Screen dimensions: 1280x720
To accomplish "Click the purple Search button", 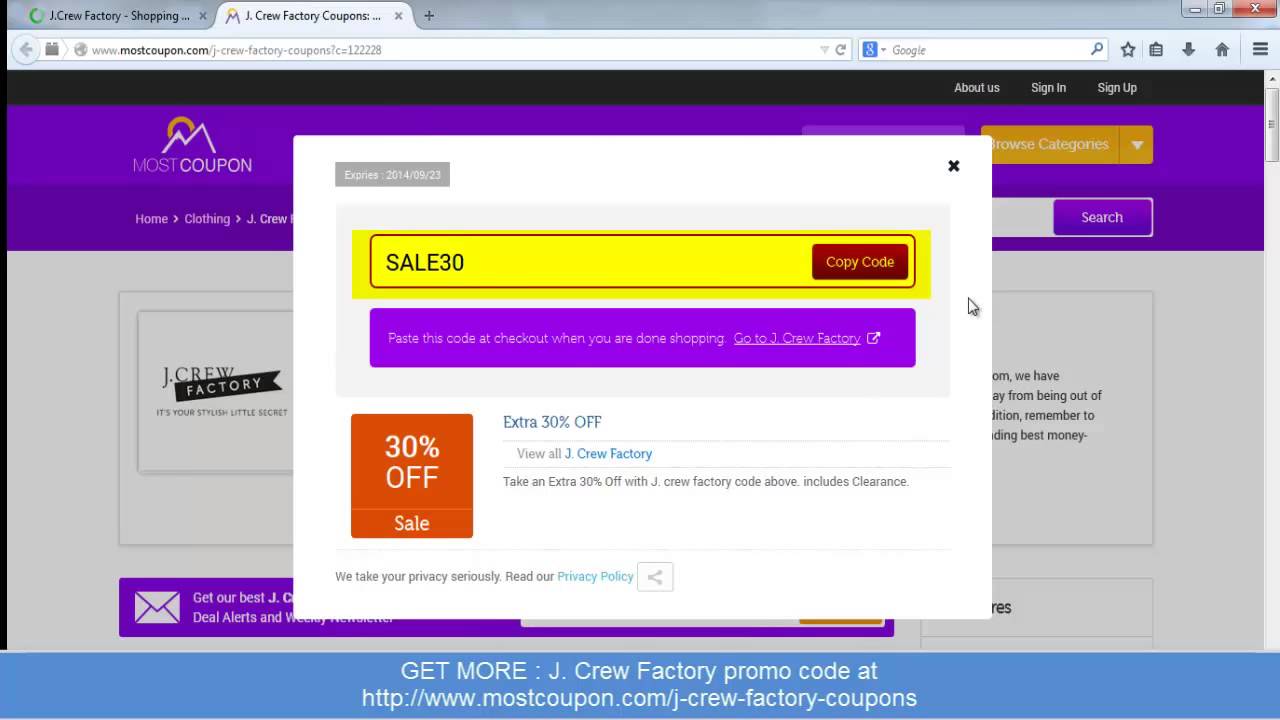I will coord(1102,217).
